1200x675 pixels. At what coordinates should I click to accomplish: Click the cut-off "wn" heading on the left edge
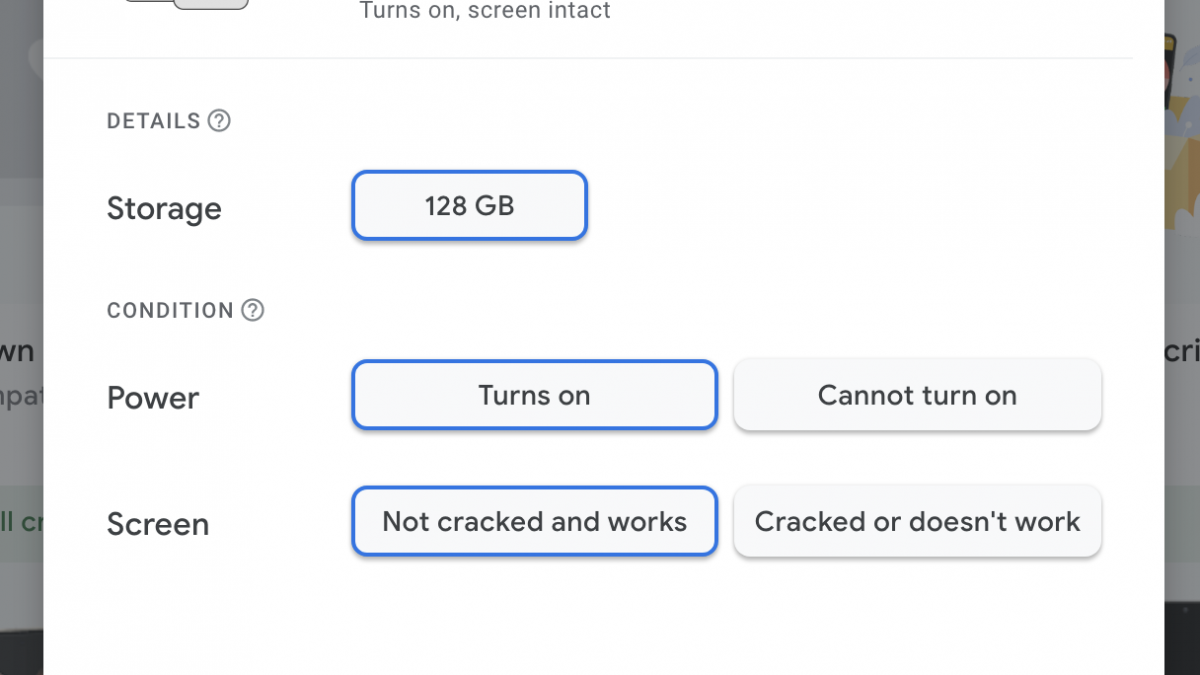[18, 352]
